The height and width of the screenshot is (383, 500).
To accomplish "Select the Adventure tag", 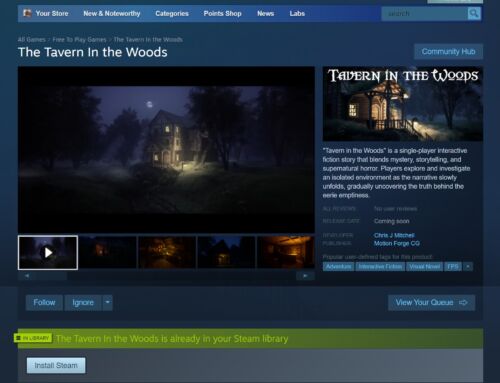I will [x=338, y=266].
